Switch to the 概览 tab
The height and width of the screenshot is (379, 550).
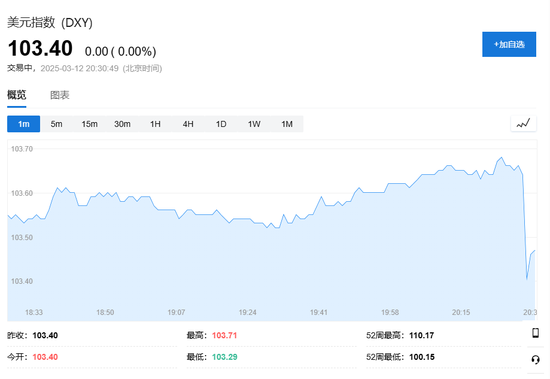pyautogui.click(x=16, y=95)
